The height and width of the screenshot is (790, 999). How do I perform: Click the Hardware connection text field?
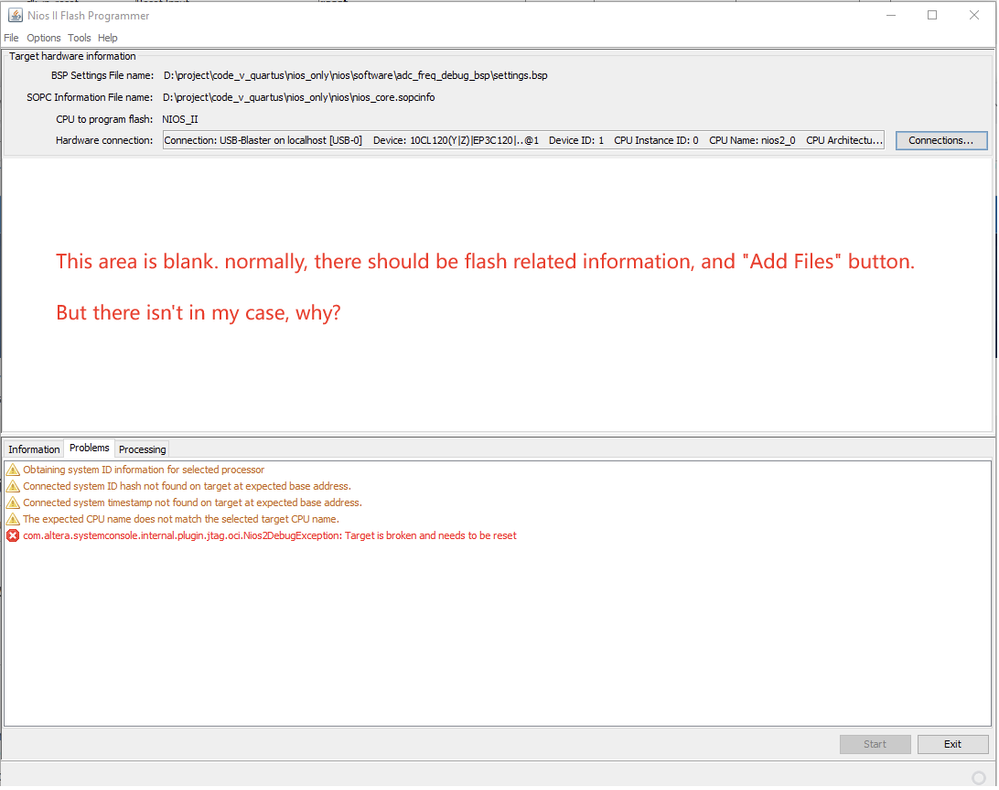point(523,141)
